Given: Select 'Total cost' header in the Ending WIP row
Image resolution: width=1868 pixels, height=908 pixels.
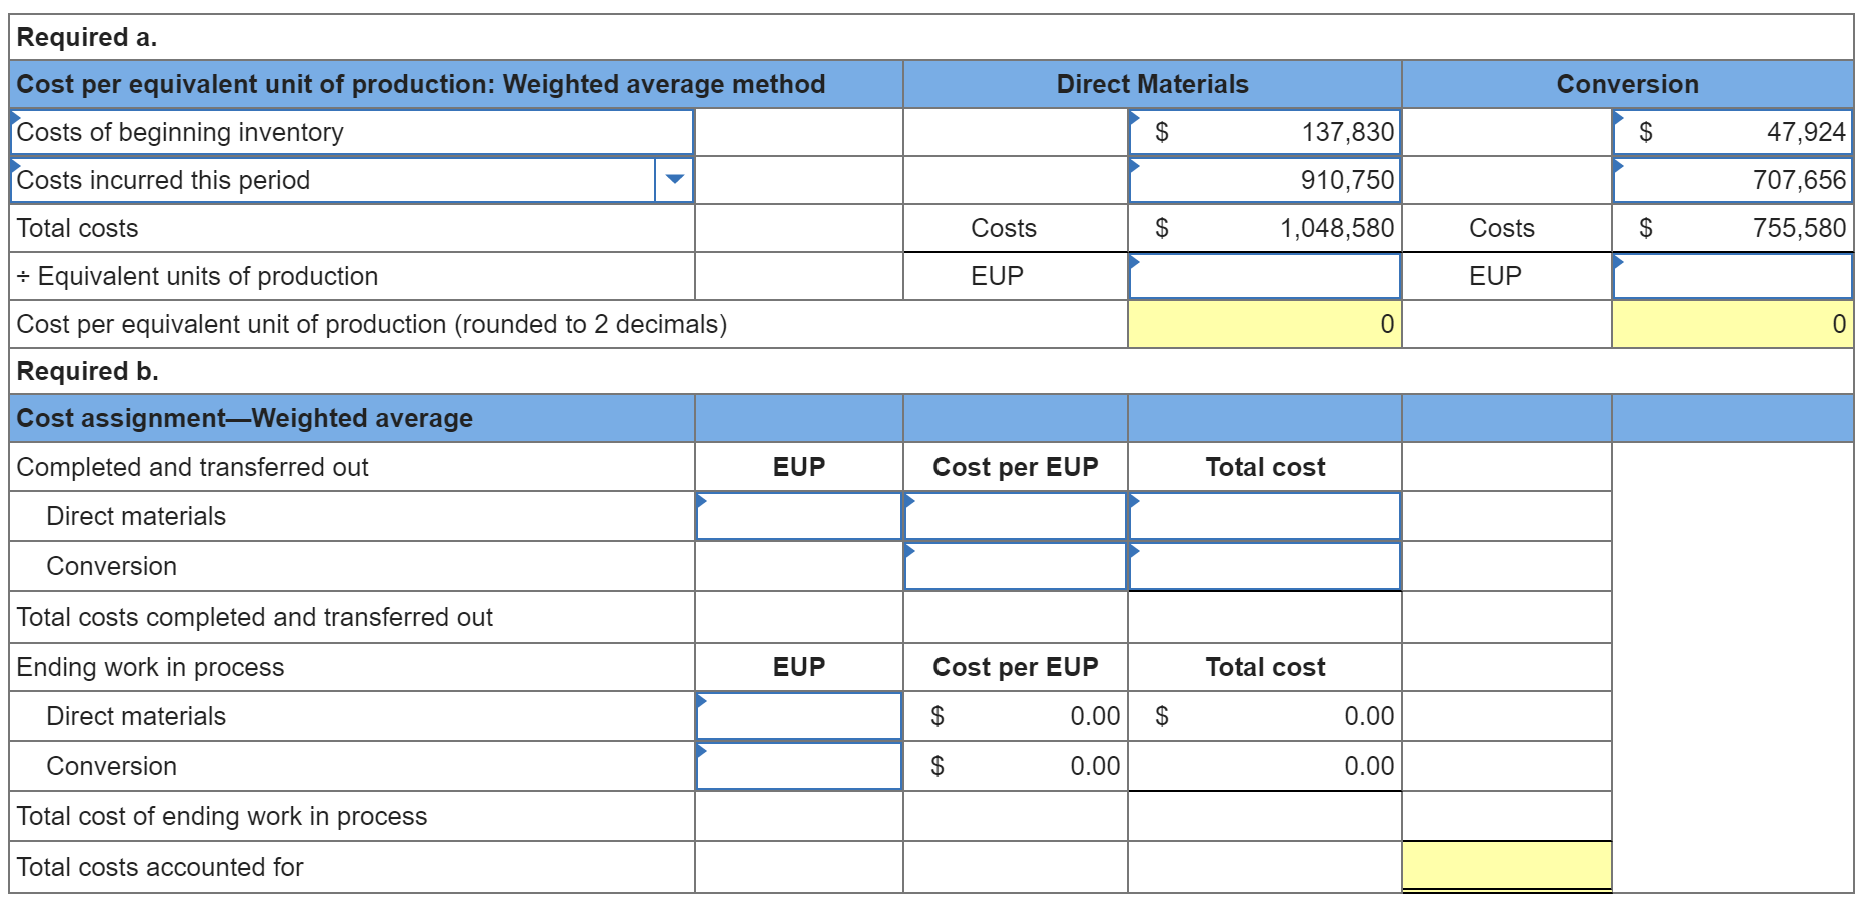Looking at the screenshot, I should tap(1265, 667).
